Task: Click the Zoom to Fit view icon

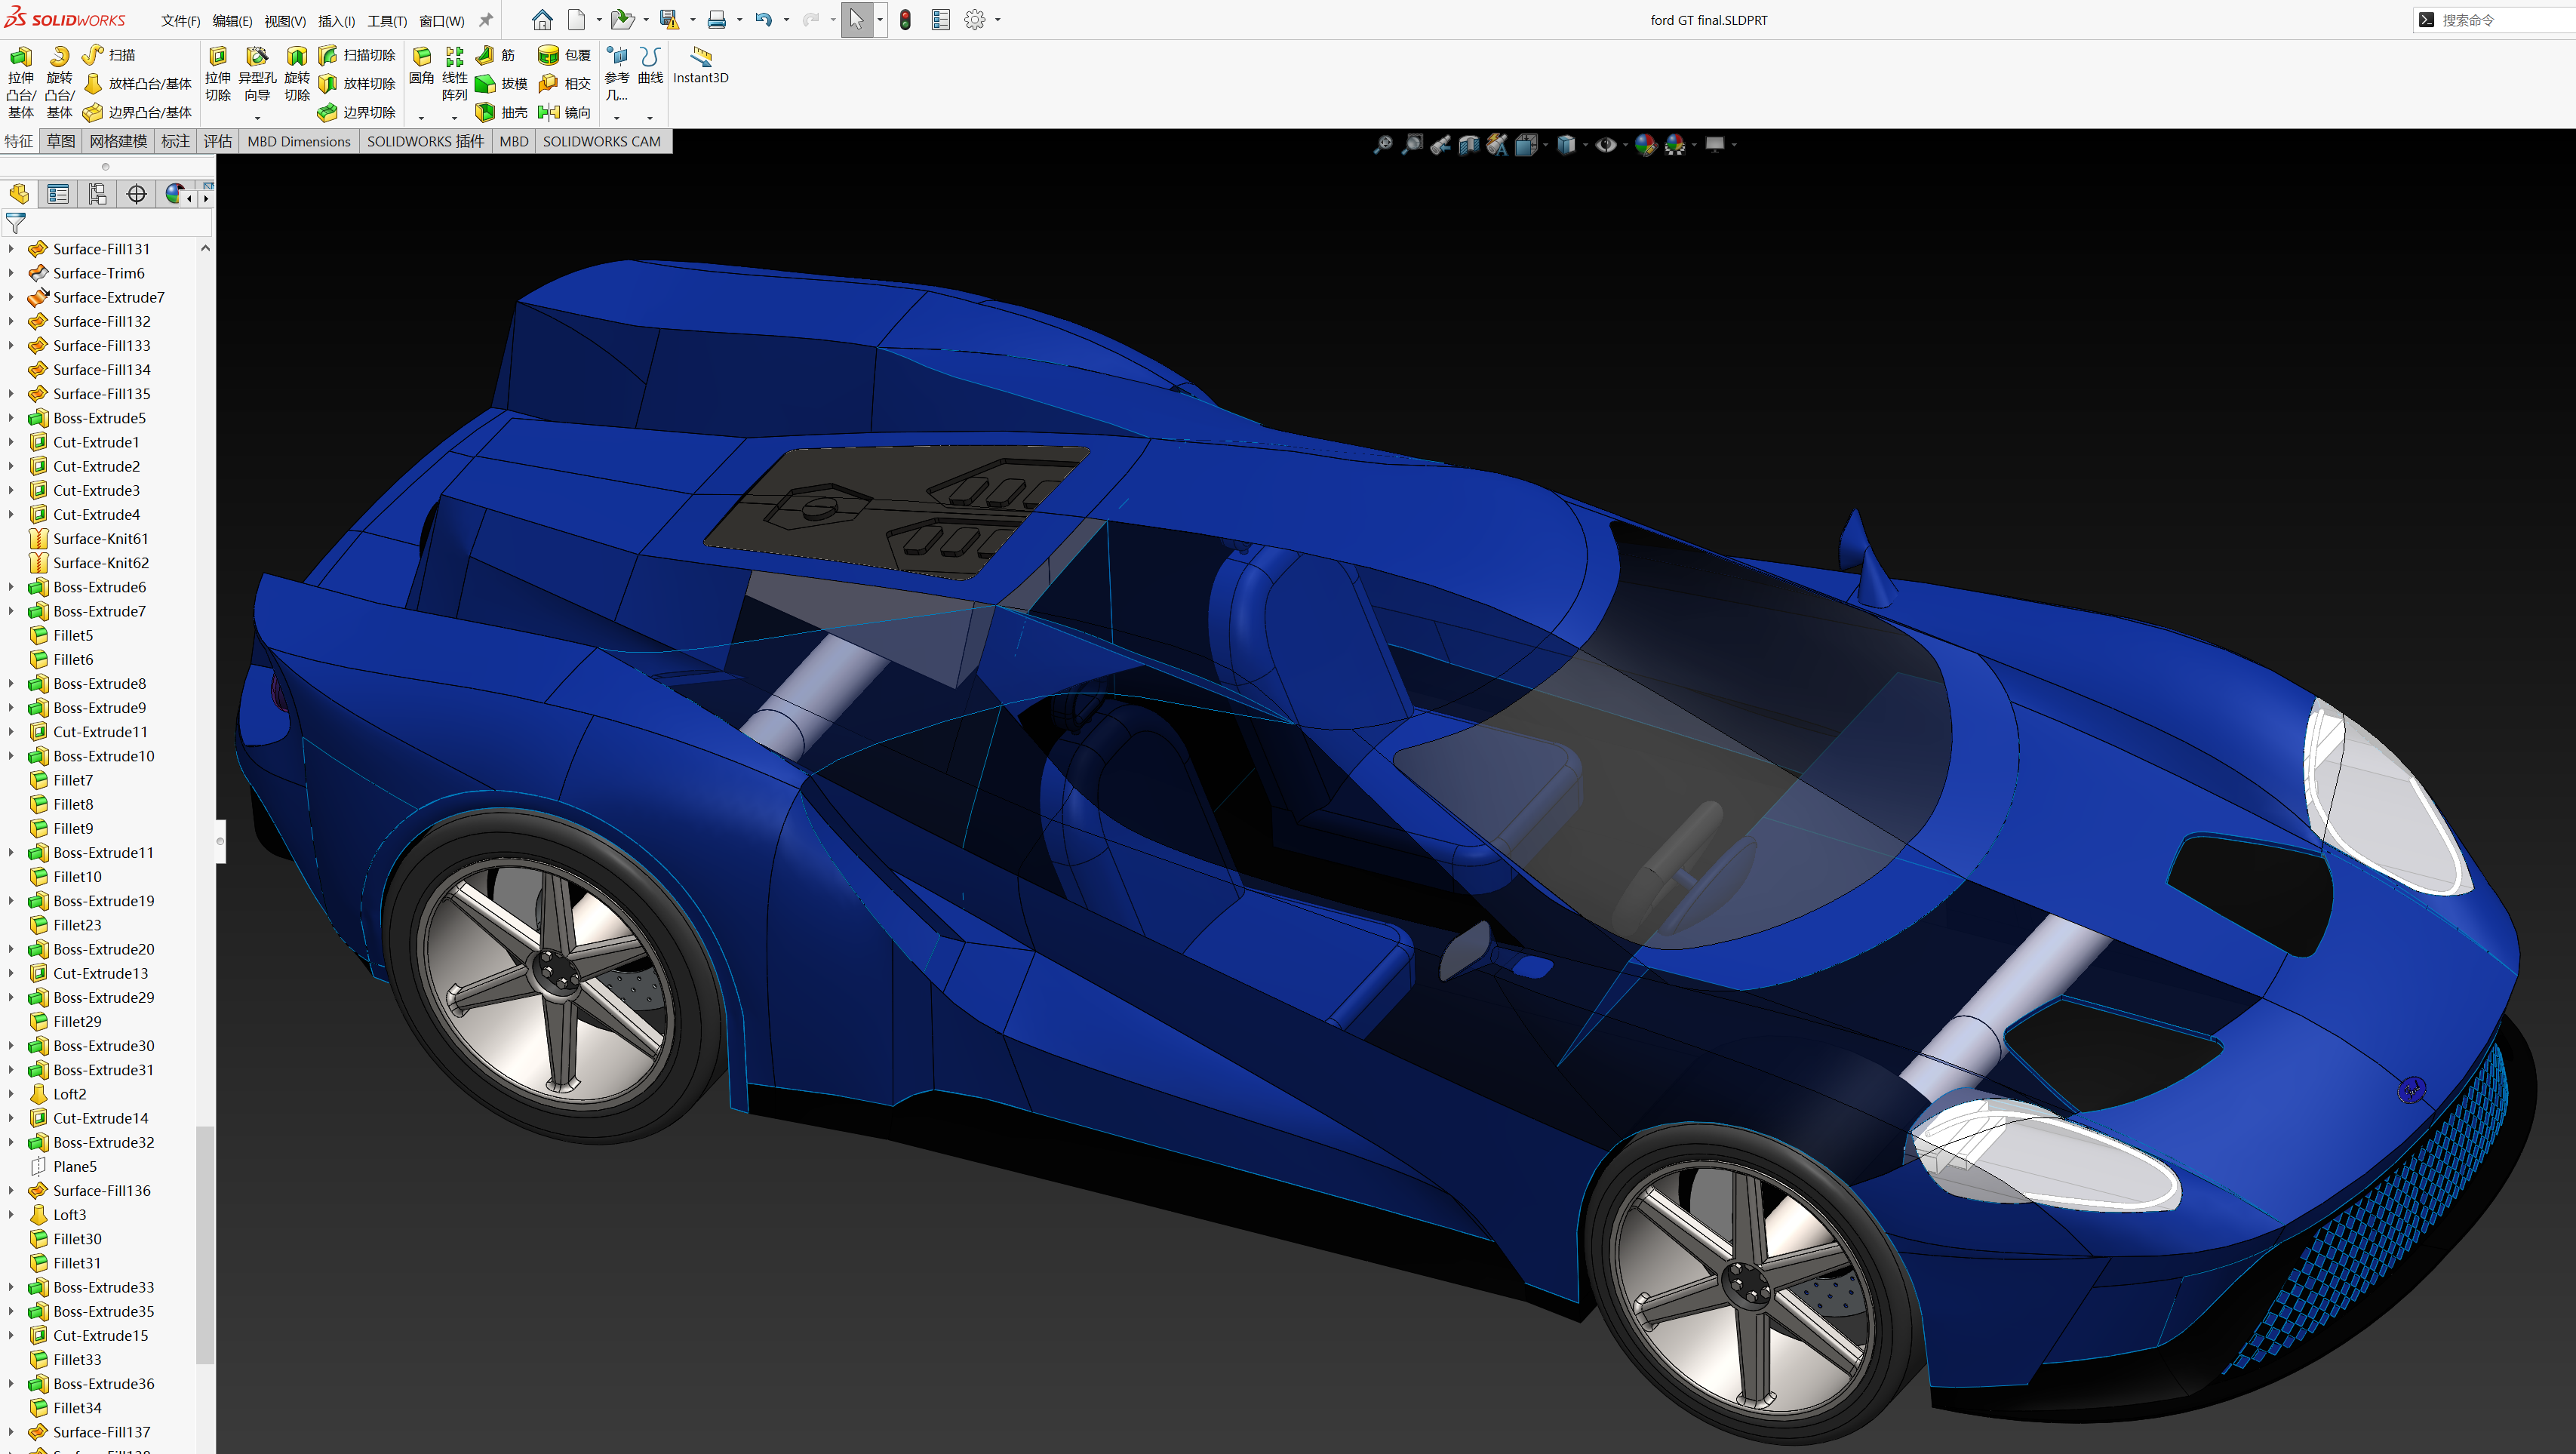Action: tap(1383, 145)
